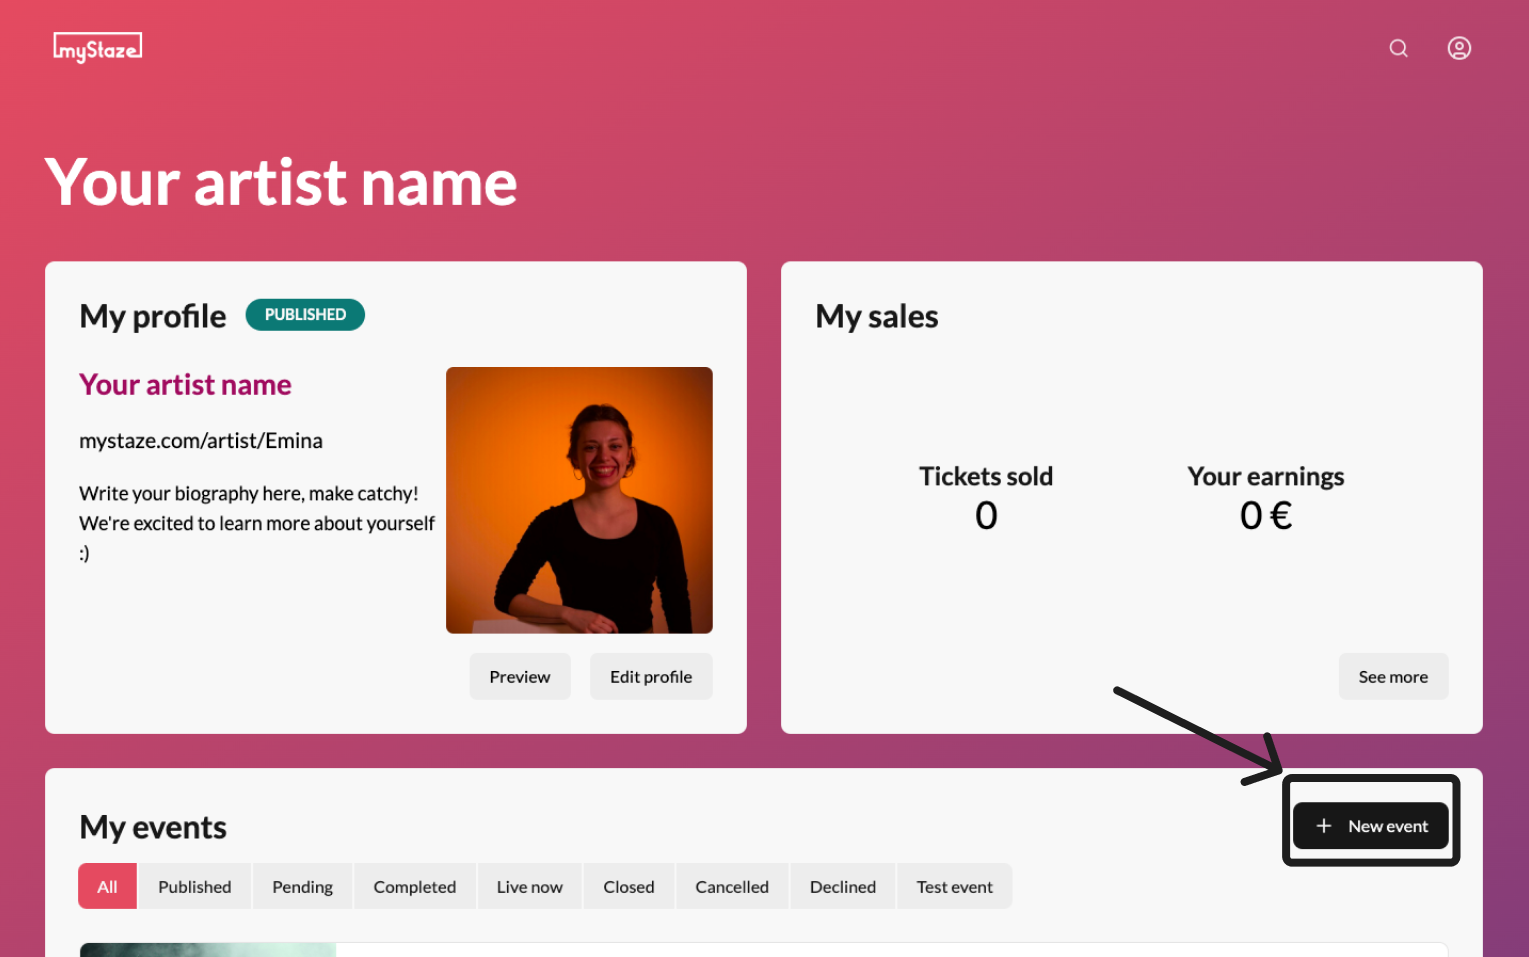Click the pink 'Your artist name' profile heading
The image size is (1529, 957).
tap(185, 385)
